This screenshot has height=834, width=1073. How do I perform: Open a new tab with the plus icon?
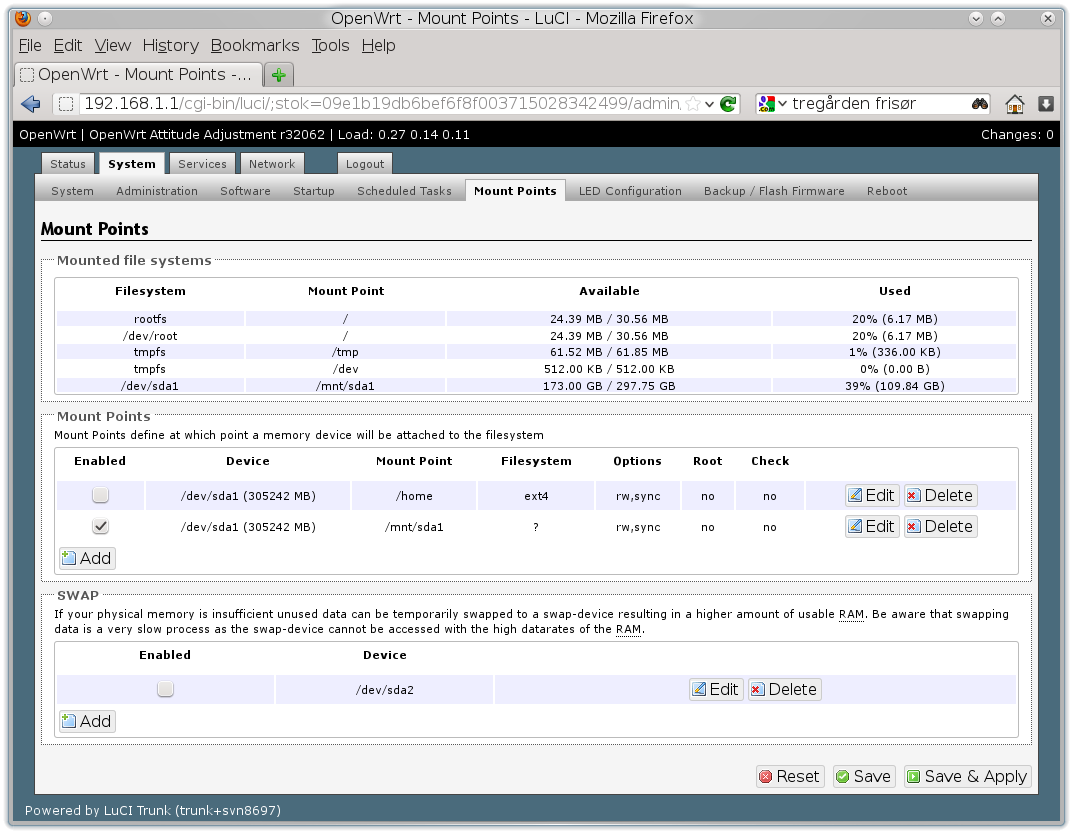[x=279, y=75]
